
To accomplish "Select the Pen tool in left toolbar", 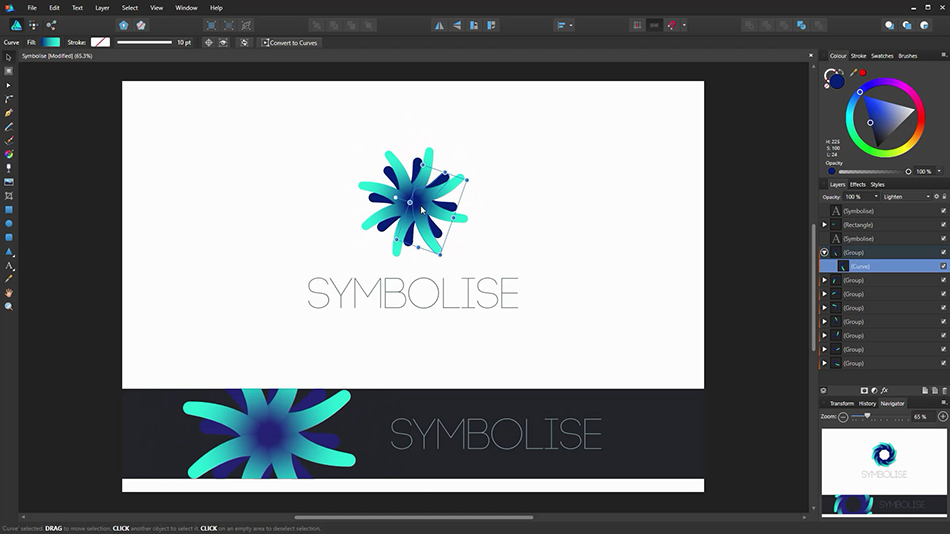I will point(9,113).
